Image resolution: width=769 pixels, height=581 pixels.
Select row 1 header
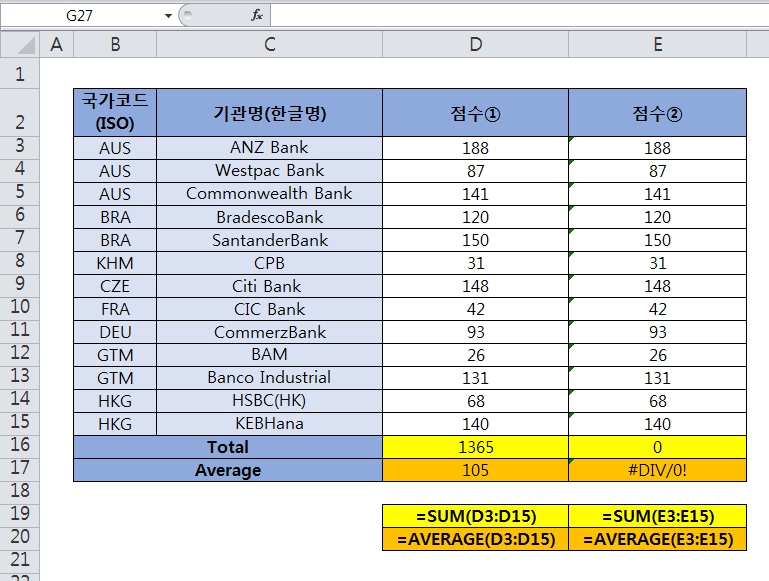20,74
